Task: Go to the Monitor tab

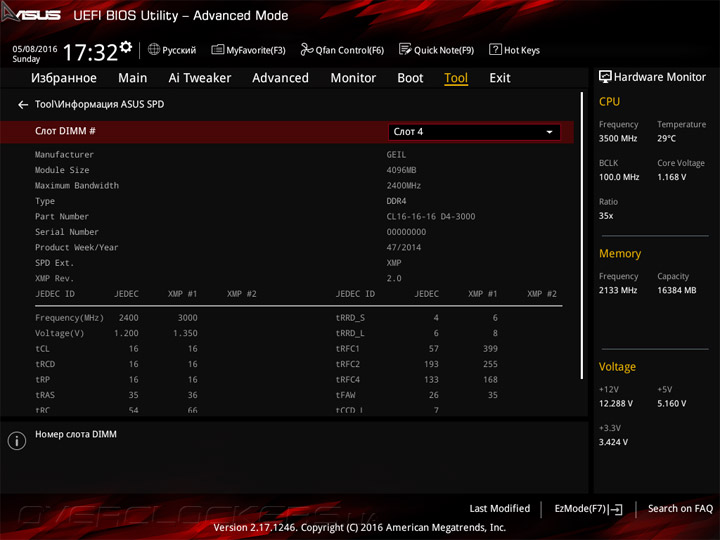Action: [353, 78]
